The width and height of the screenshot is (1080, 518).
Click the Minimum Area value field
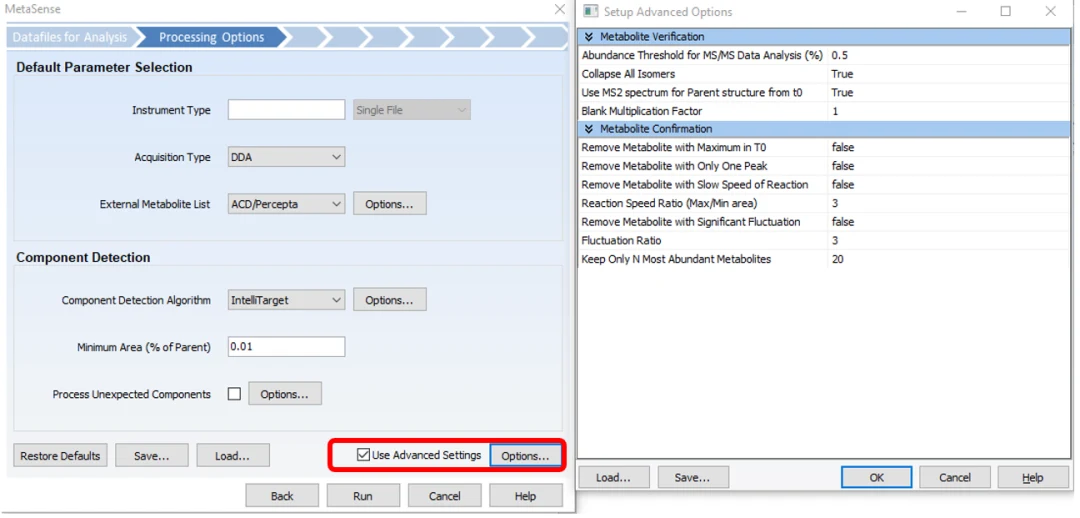point(287,346)
